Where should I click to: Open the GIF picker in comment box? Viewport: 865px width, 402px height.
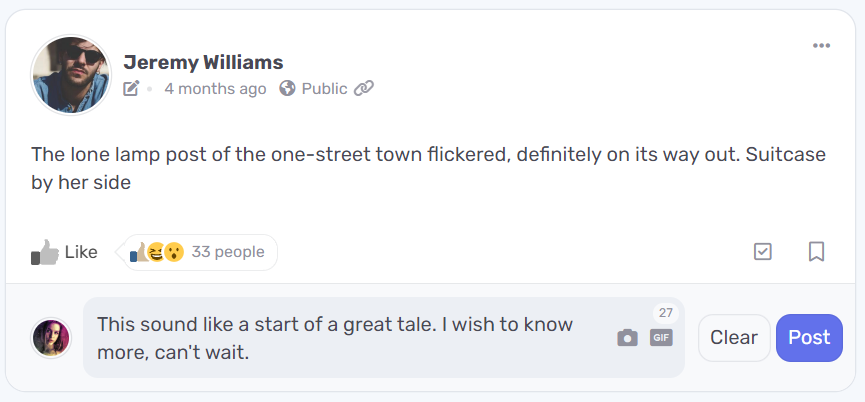[661, 337]
